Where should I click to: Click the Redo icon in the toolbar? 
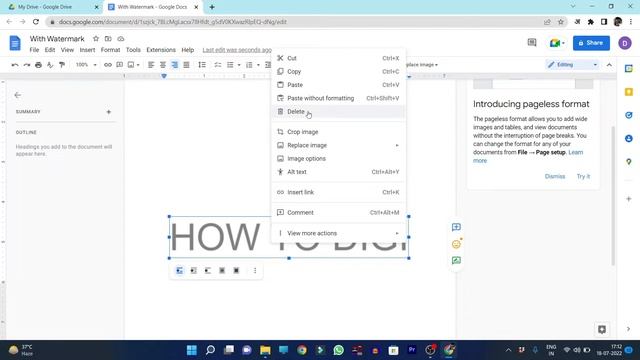[27, 65]
